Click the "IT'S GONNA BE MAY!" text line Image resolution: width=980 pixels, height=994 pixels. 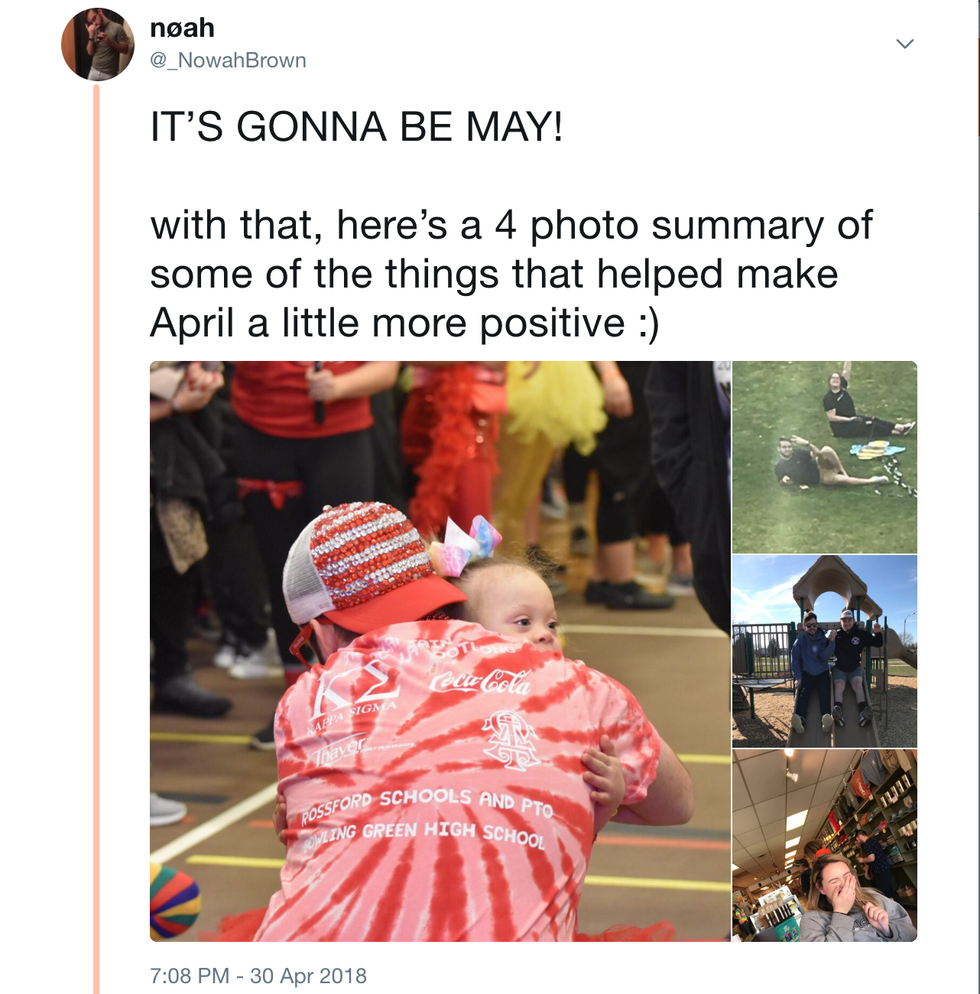pyautogui.click(x=356, y=129)
